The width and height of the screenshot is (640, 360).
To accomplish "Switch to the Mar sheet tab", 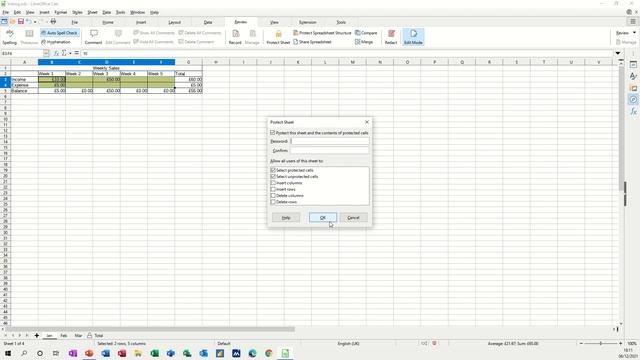I will pyautogui.click(x=78, y=336).
